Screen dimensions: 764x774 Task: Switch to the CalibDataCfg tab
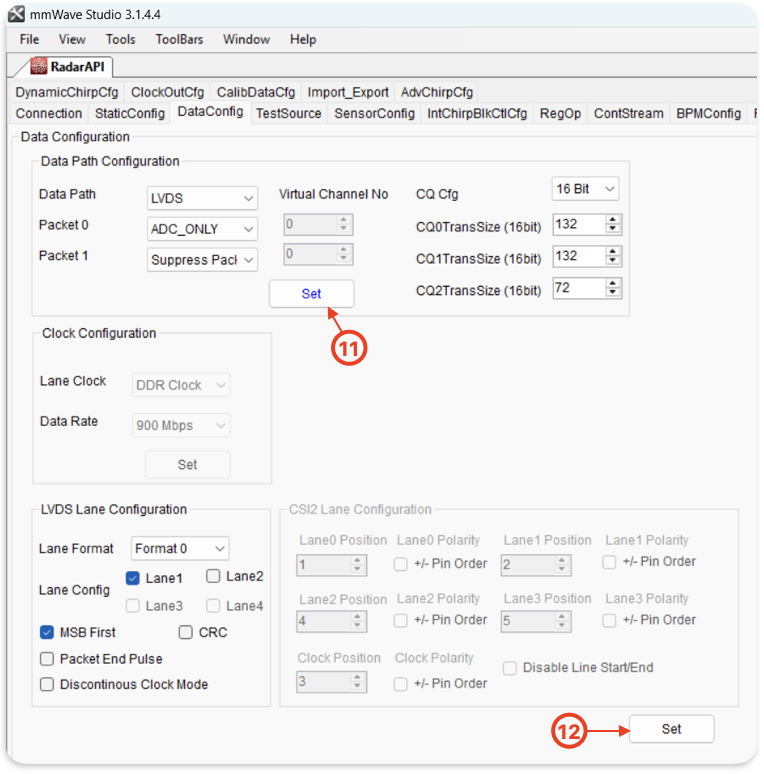[256, 92]
